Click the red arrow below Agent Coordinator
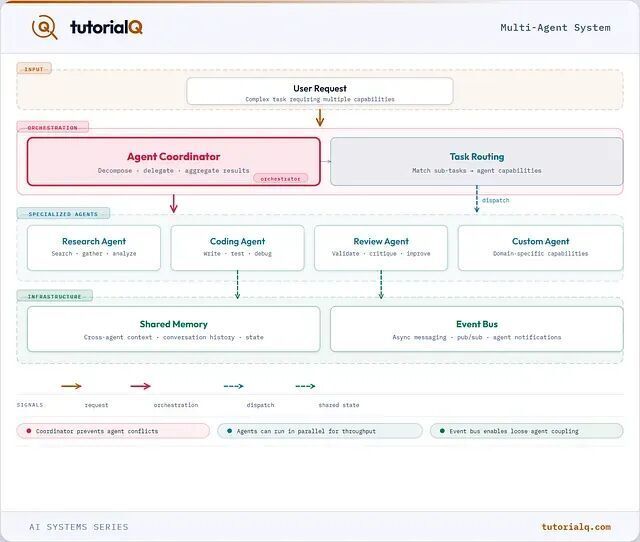 click(173, 203)
